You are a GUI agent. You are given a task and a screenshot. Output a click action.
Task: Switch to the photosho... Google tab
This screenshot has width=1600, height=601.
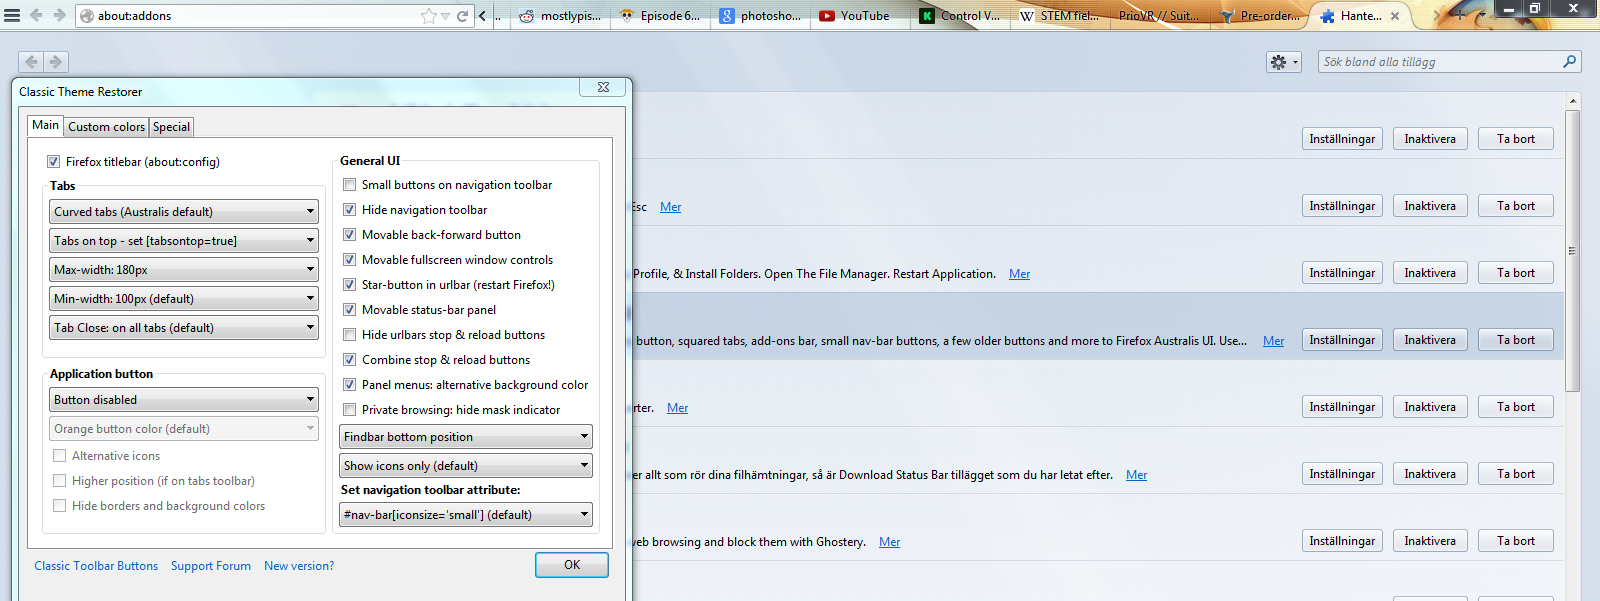pos(761,16)
